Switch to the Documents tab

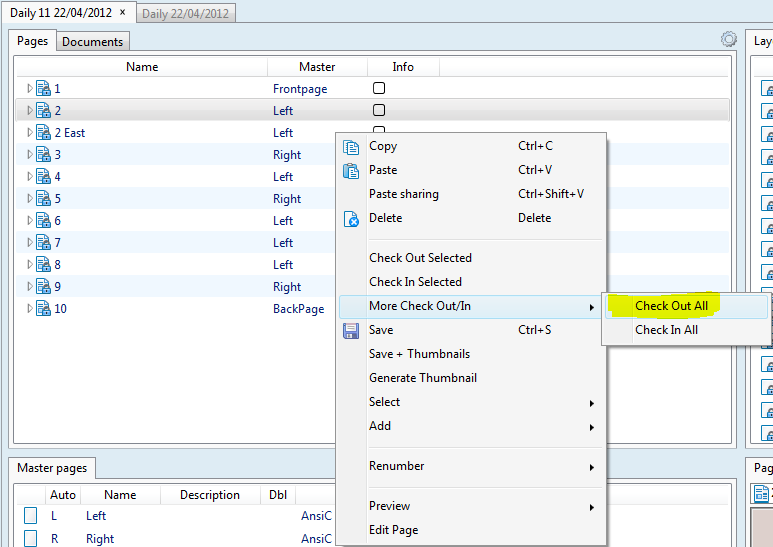pyautogui.click(x=93, y=42)
